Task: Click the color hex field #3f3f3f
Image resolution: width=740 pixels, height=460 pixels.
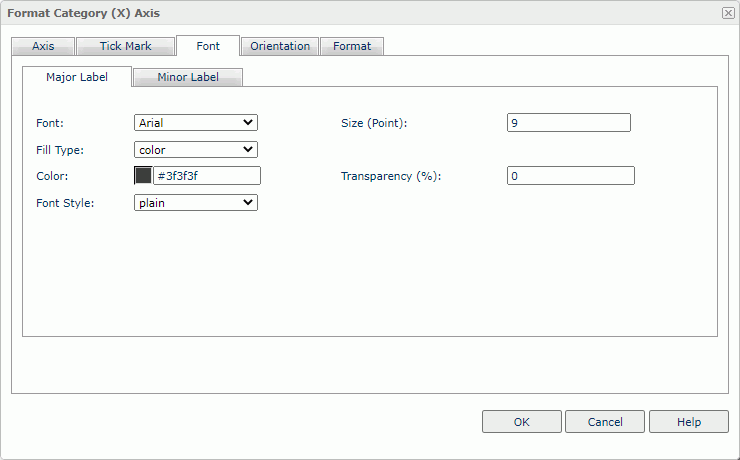Action: point(206,176)
